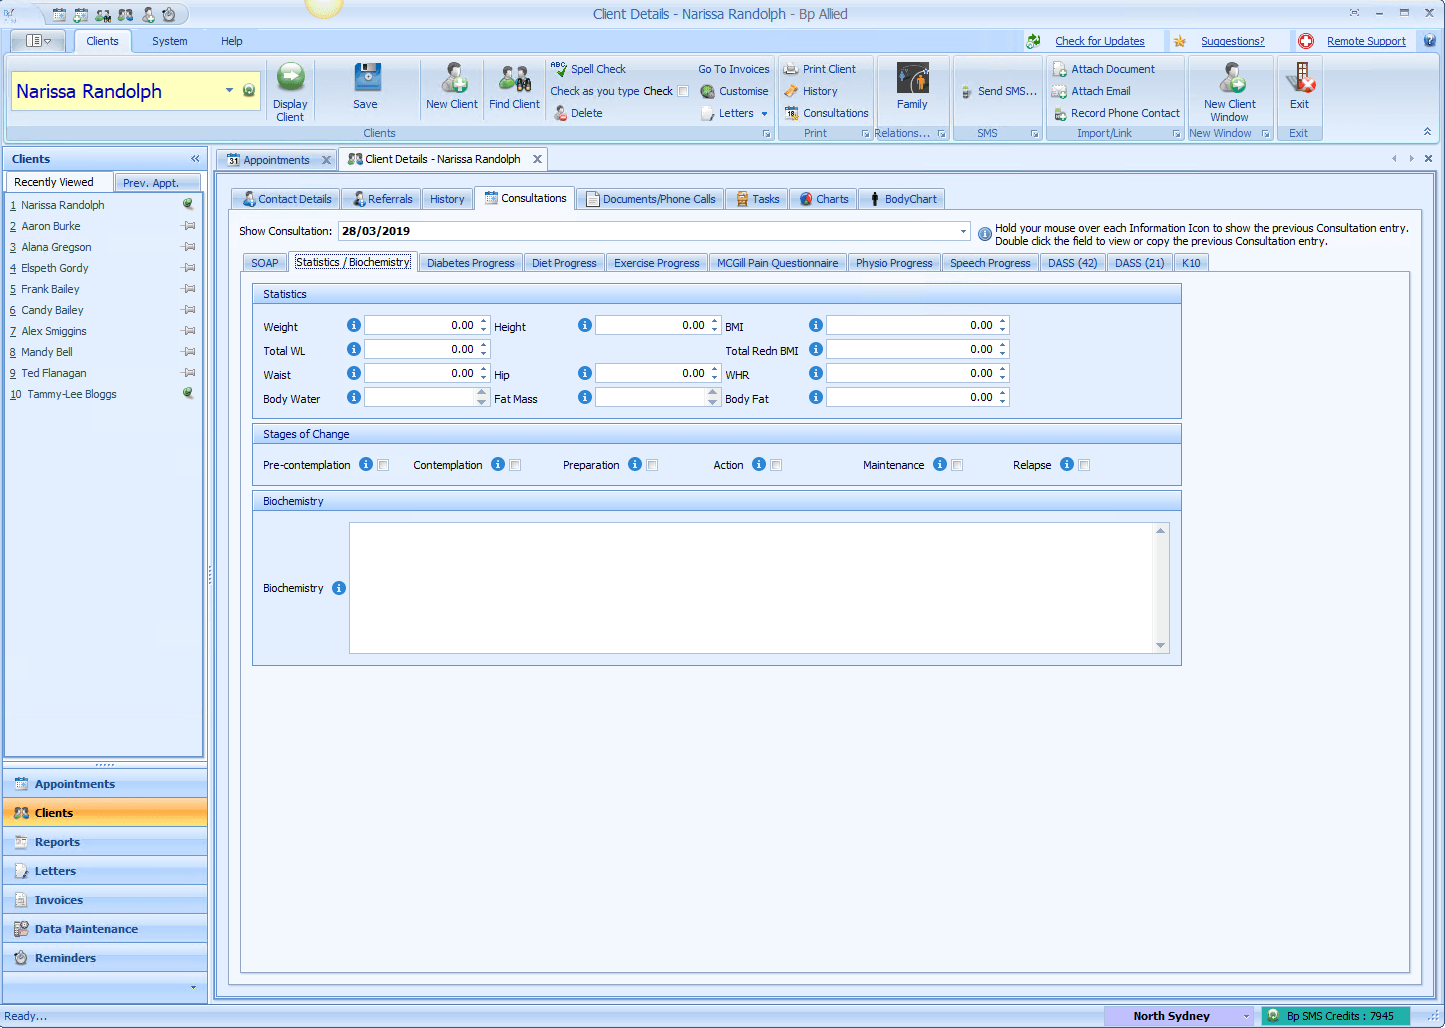Click the help icon beside Remote Support
The width and height of the screenshot is (1445, 1028).
click(x=1430, y=41)
